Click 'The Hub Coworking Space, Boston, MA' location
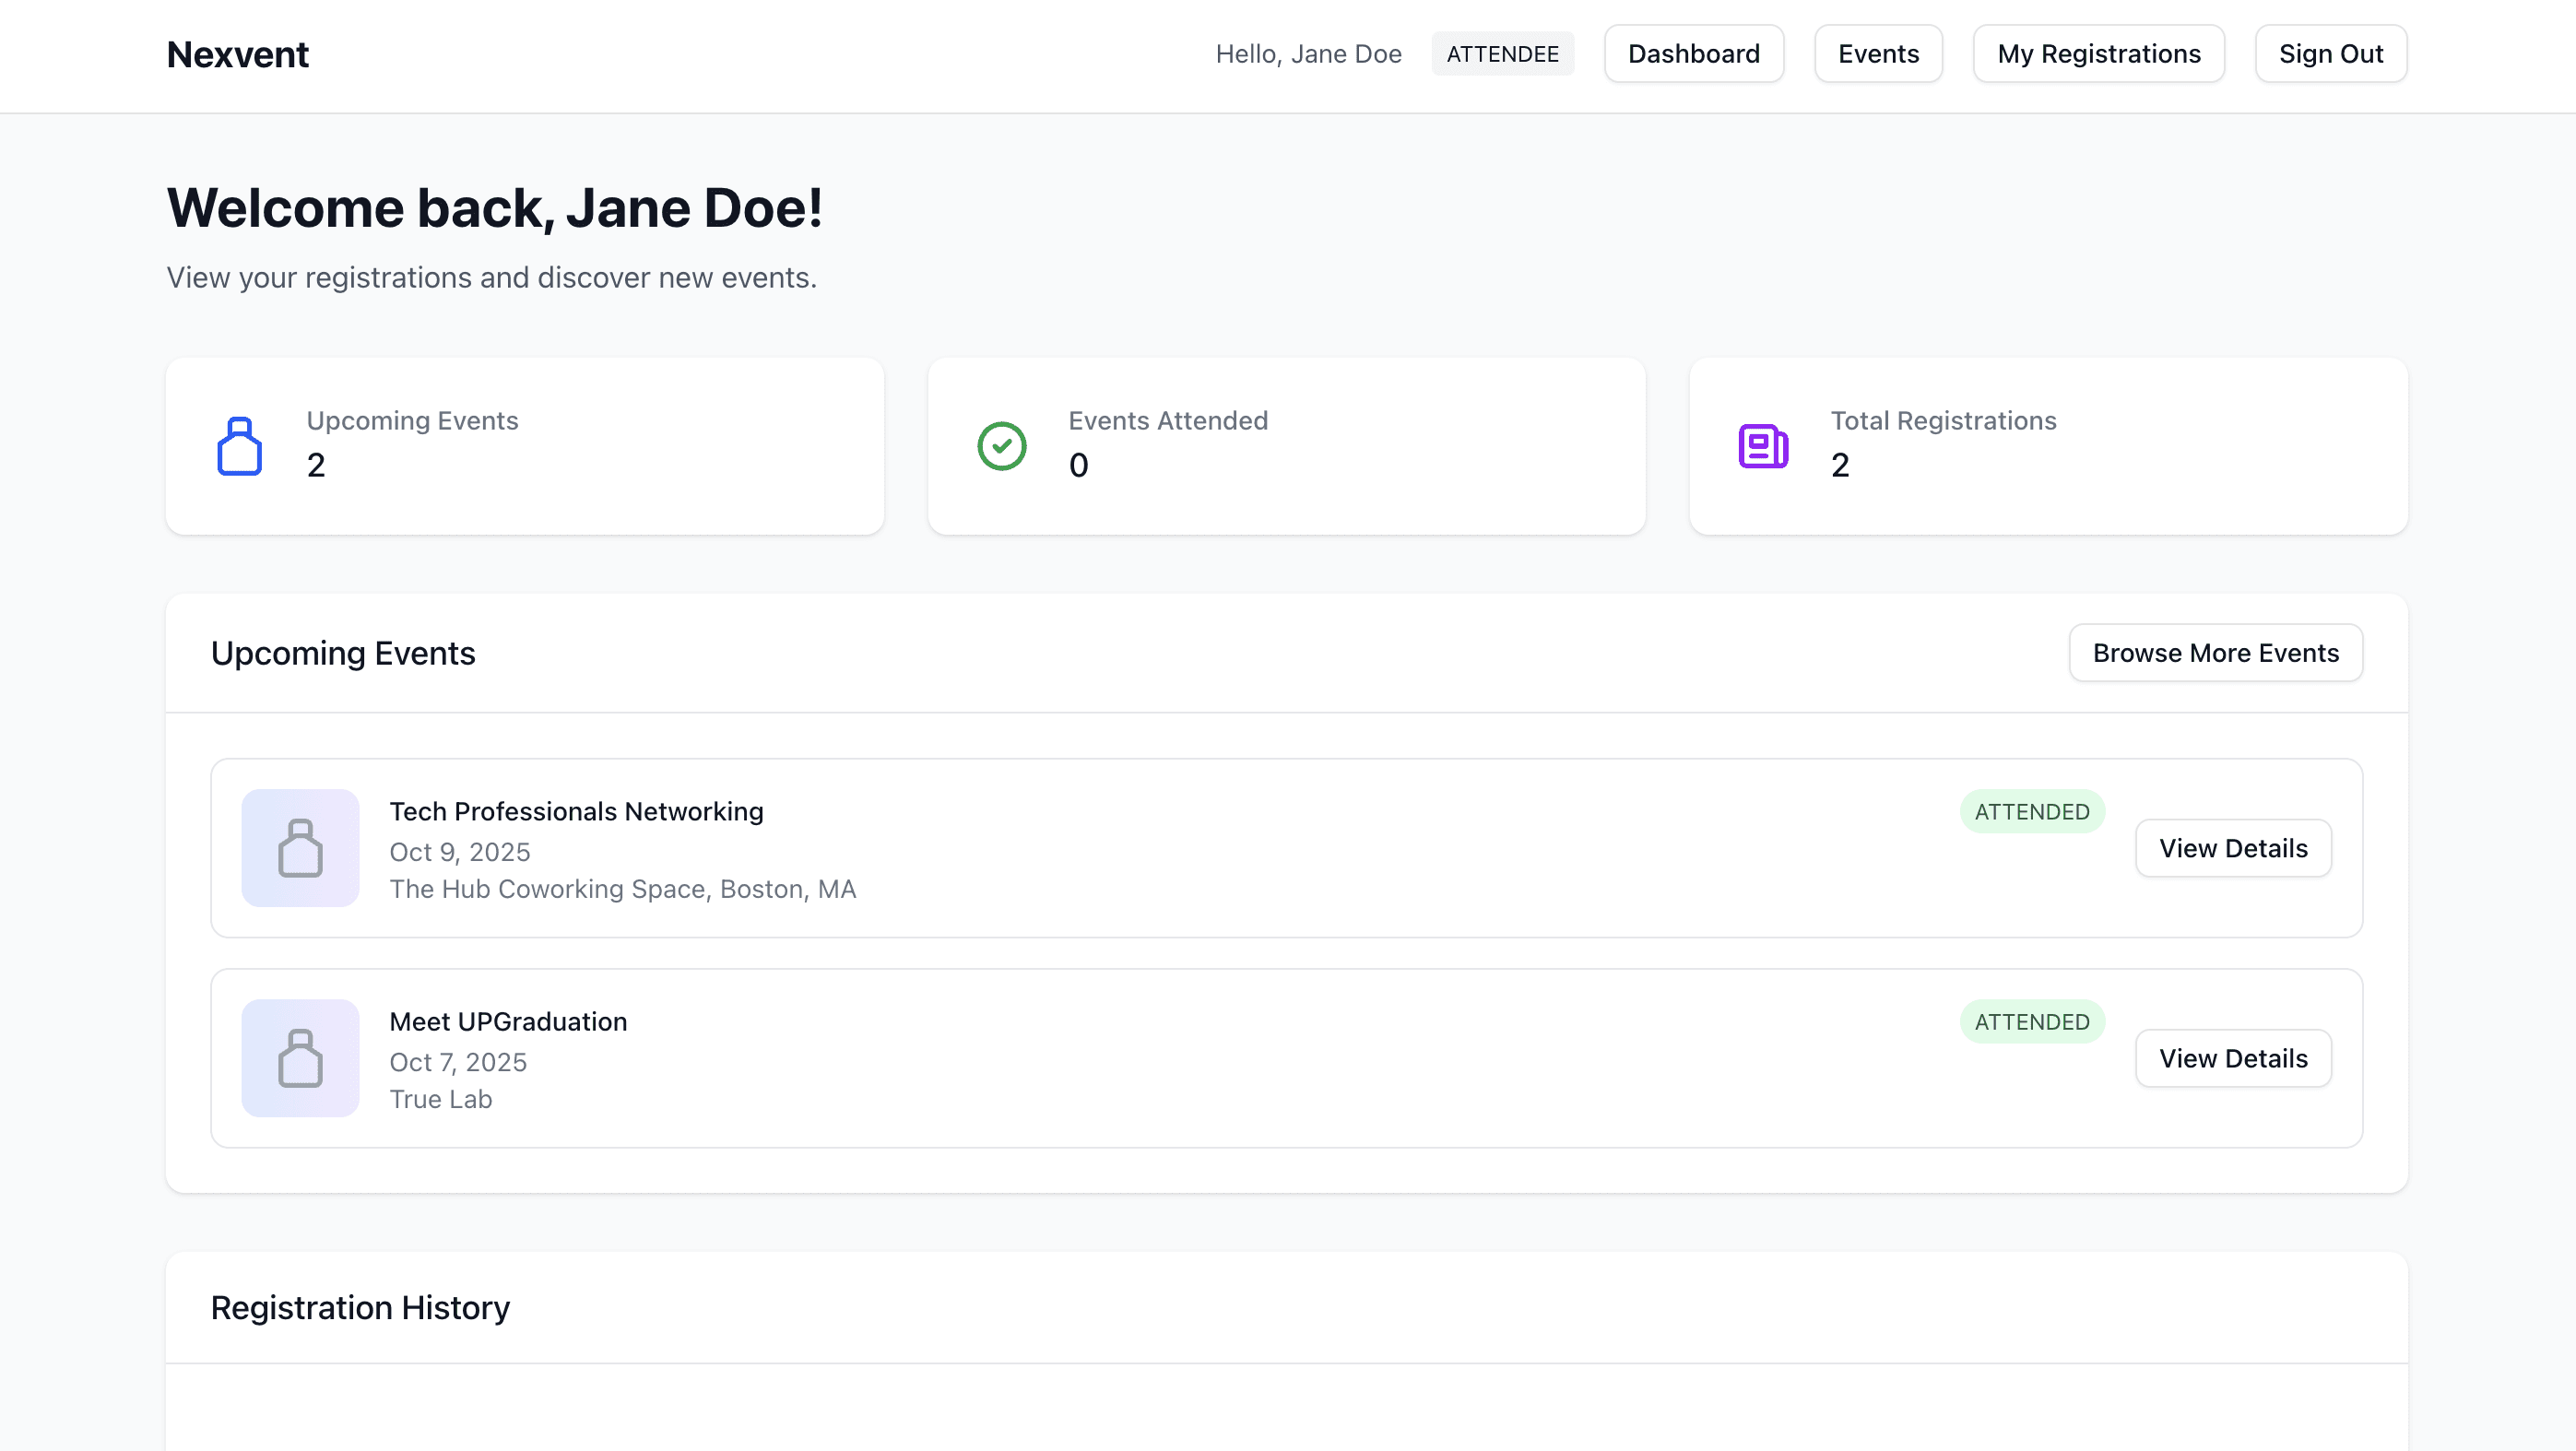Screen dimensions: 2576x1451 point(622,889)
